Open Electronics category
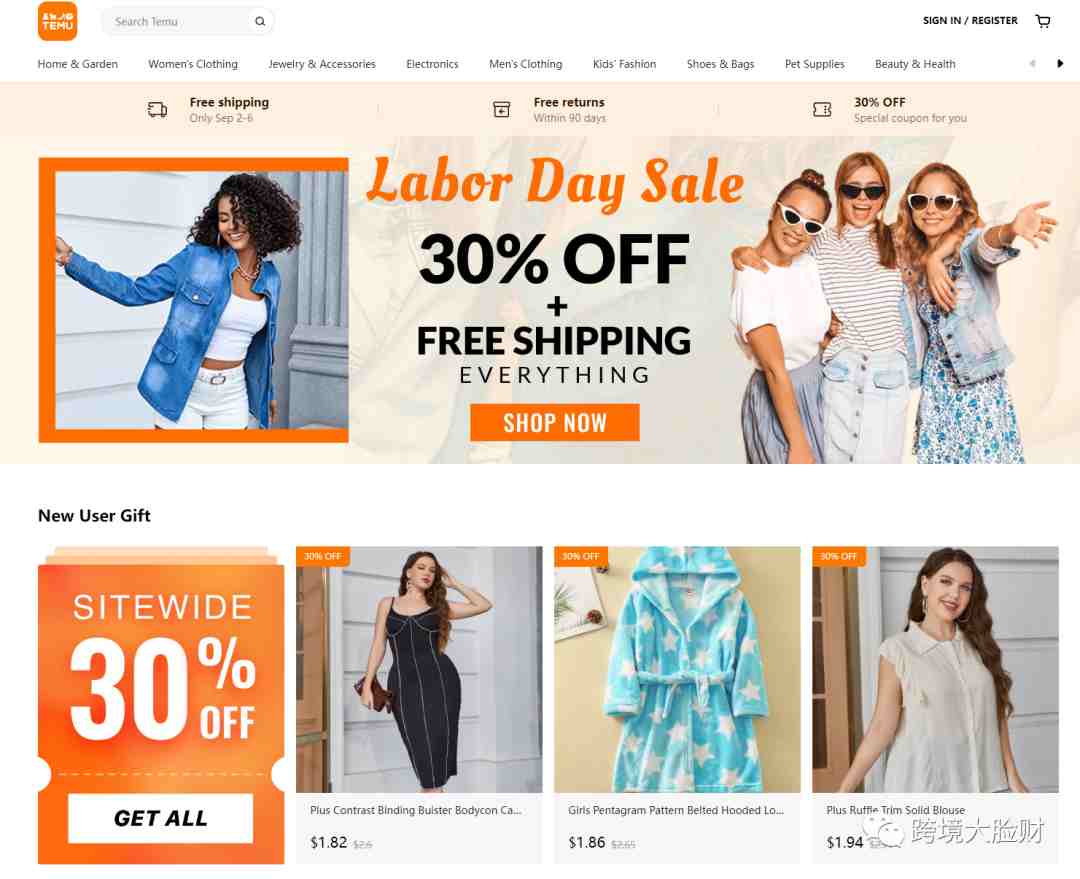The width and height of the screenshot is (1080, 879). point(432,64)
